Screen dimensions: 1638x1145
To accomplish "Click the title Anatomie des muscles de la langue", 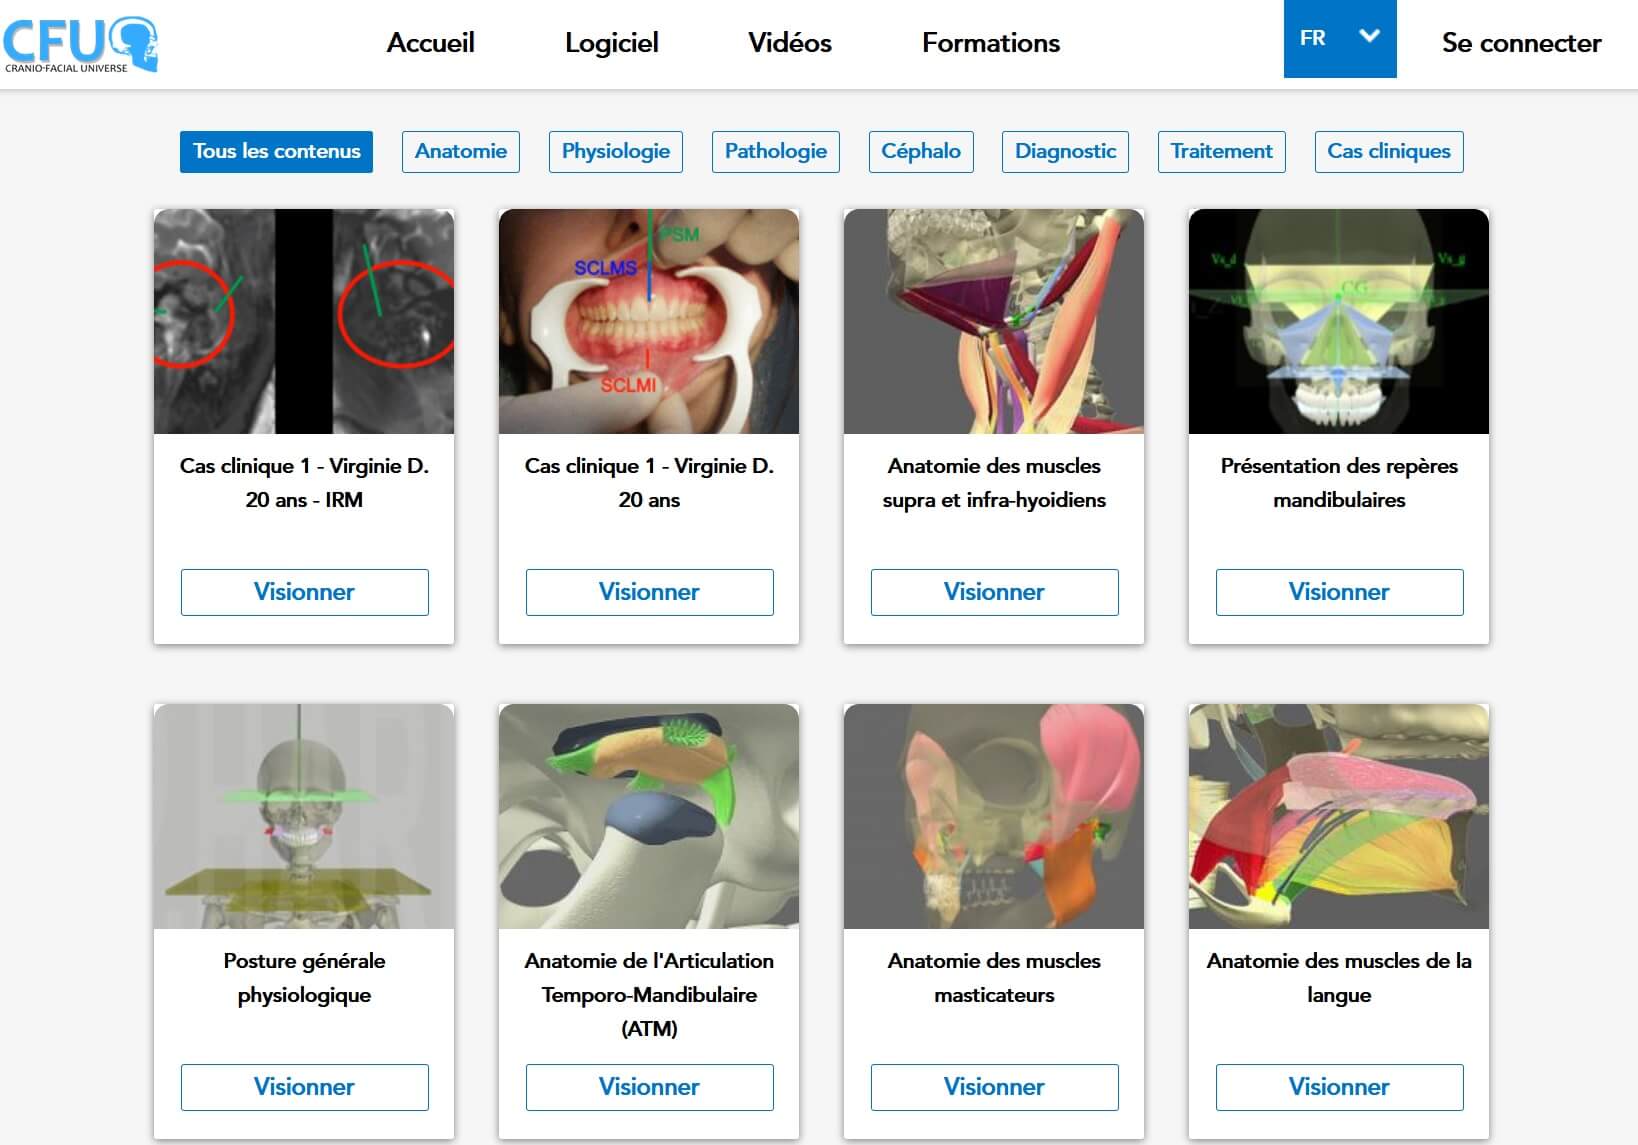I will (x=1339, y=978).
